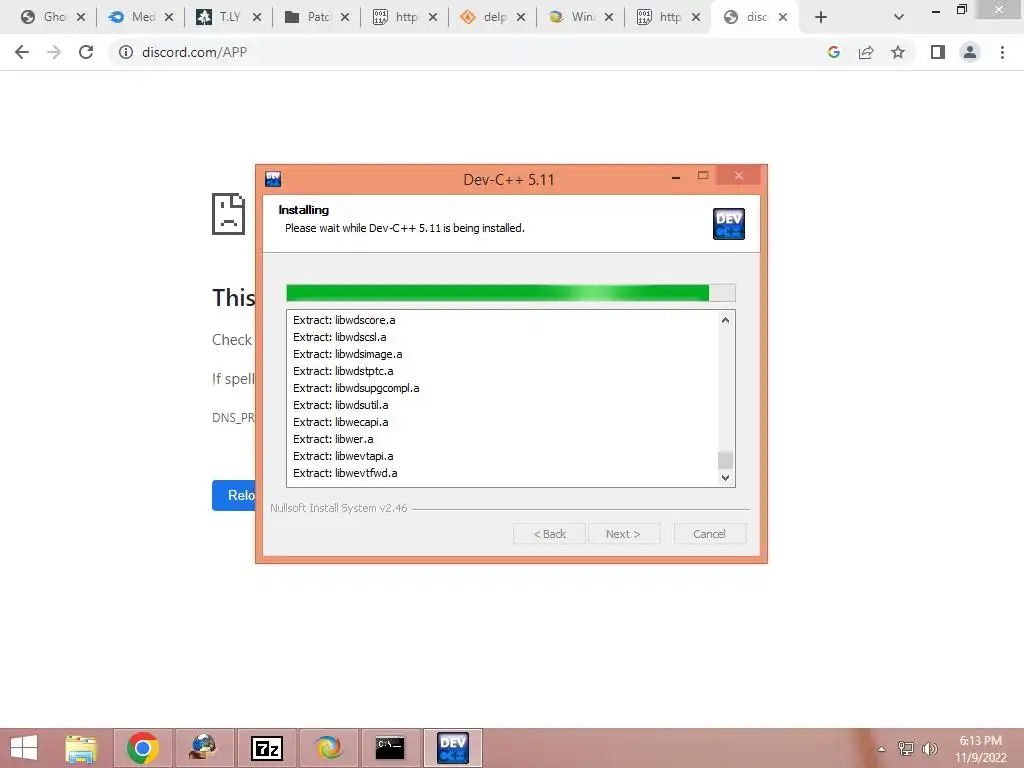The image size is (1024, 768).
Task: Select 'Extract: libwdsupgcompl.a' line
Action: [x=356, y=388]
